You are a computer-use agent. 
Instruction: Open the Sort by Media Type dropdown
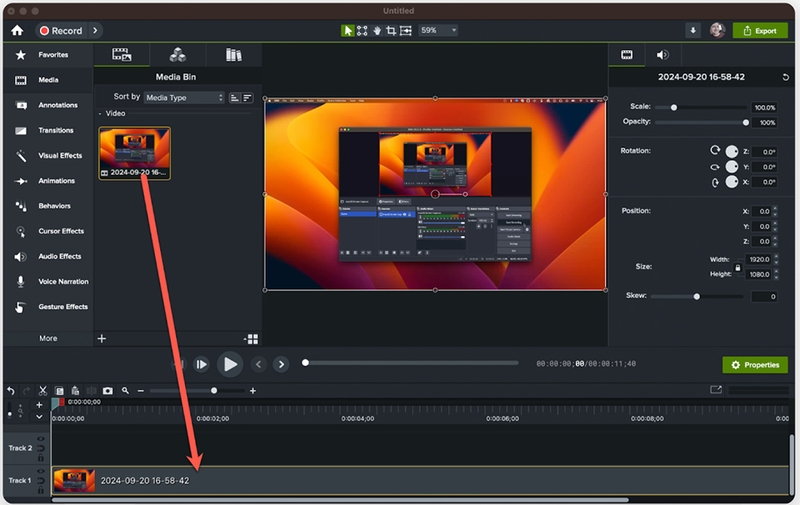click(x=184, y=97)
